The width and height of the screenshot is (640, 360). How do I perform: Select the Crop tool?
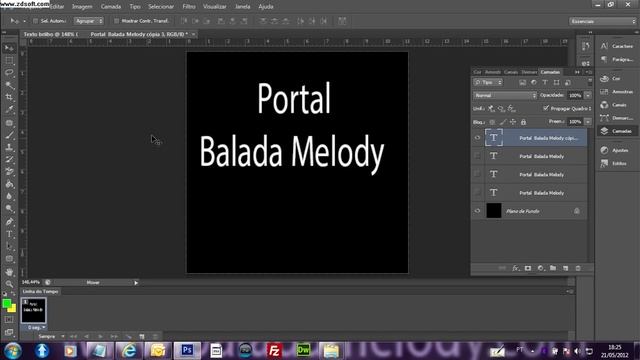pos(9,98)
